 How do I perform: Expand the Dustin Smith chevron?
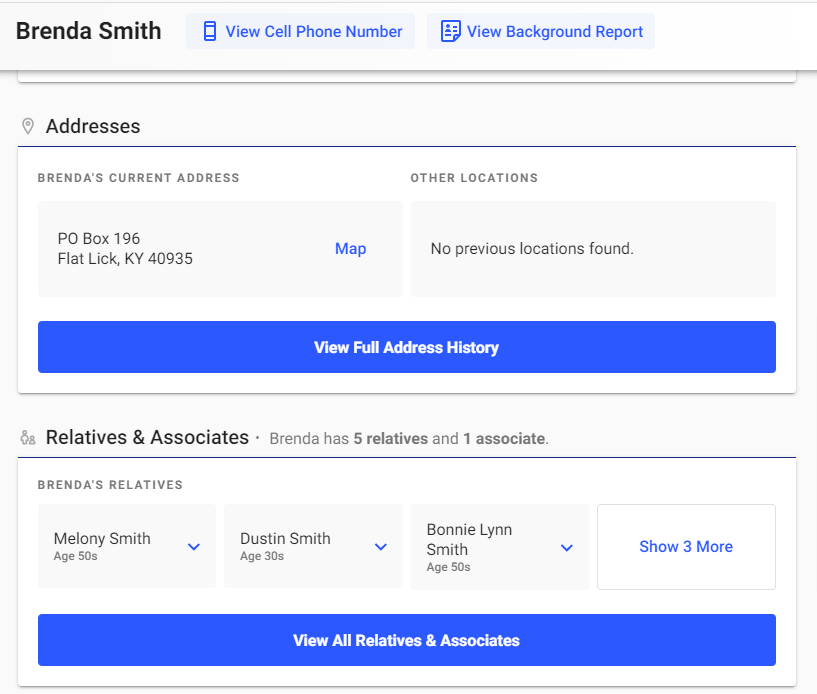point(381,547)
